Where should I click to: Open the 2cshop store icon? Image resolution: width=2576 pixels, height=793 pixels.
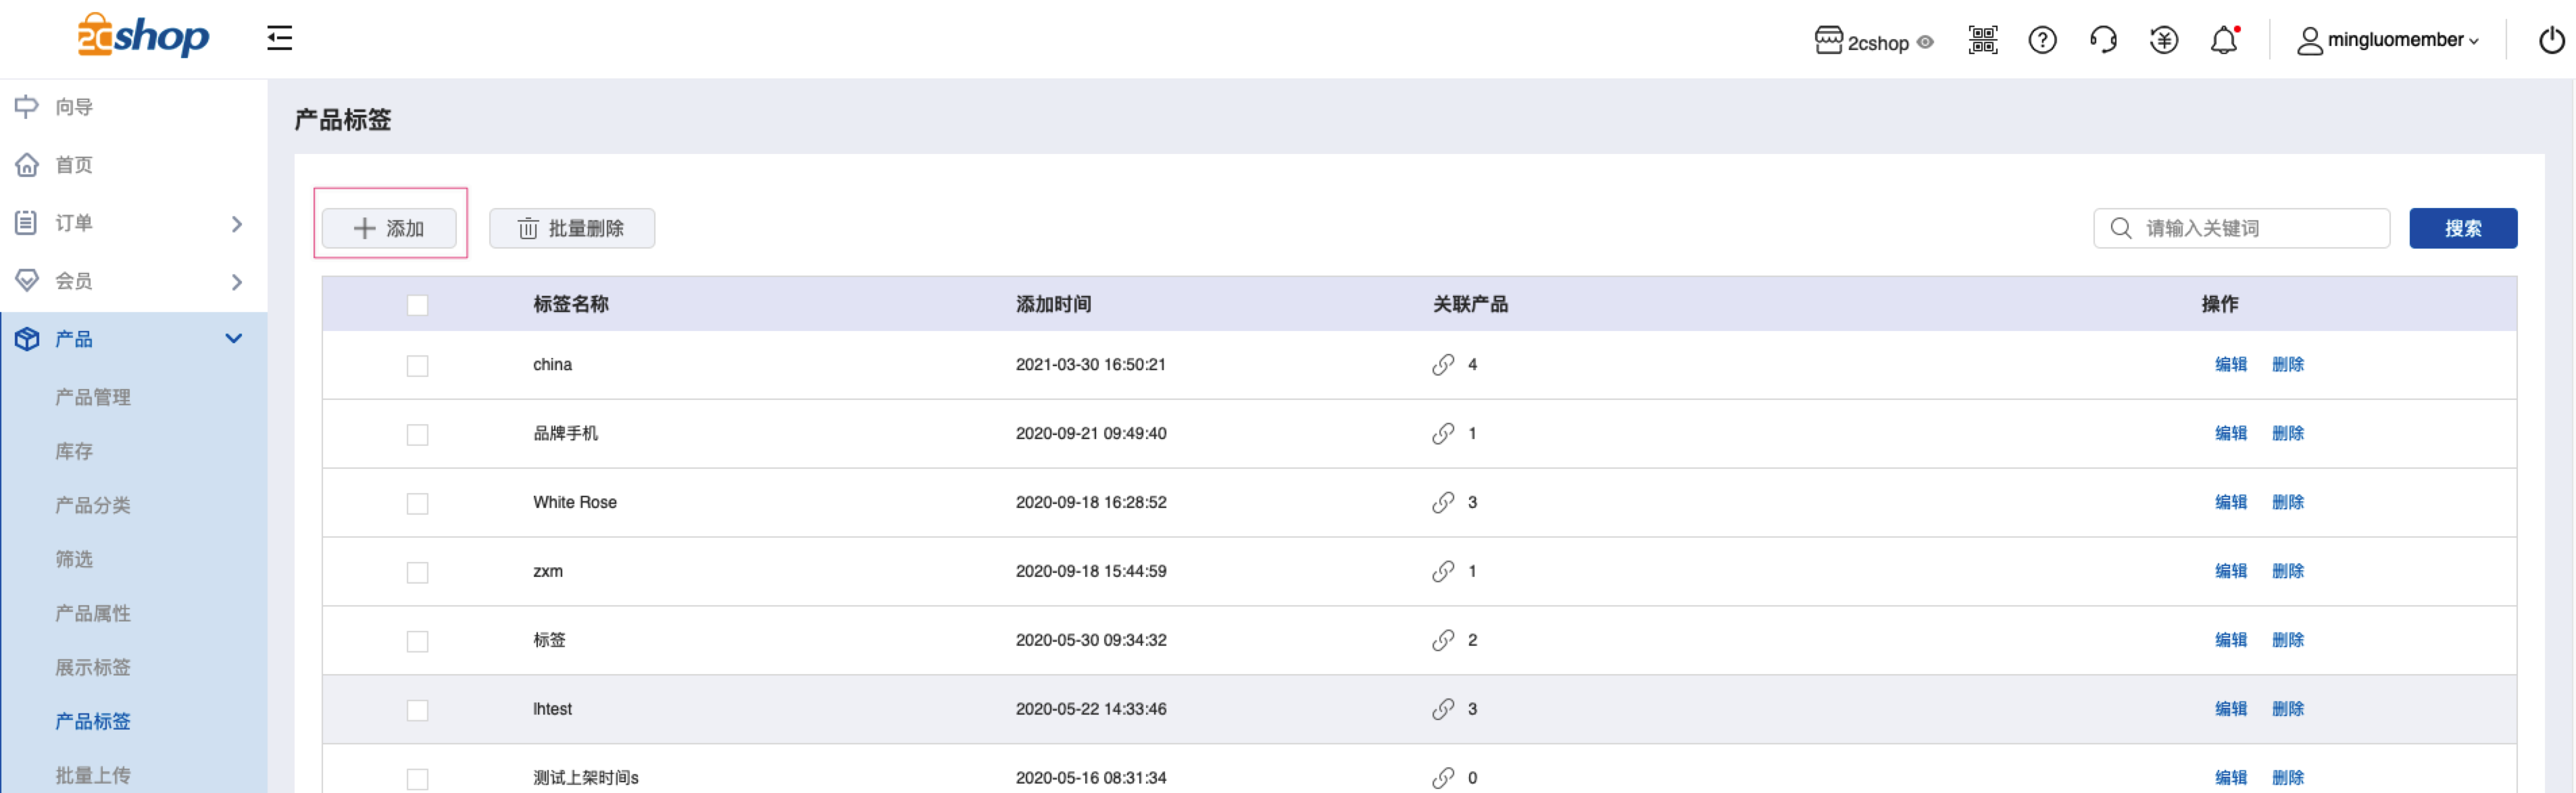[1828, 40]
